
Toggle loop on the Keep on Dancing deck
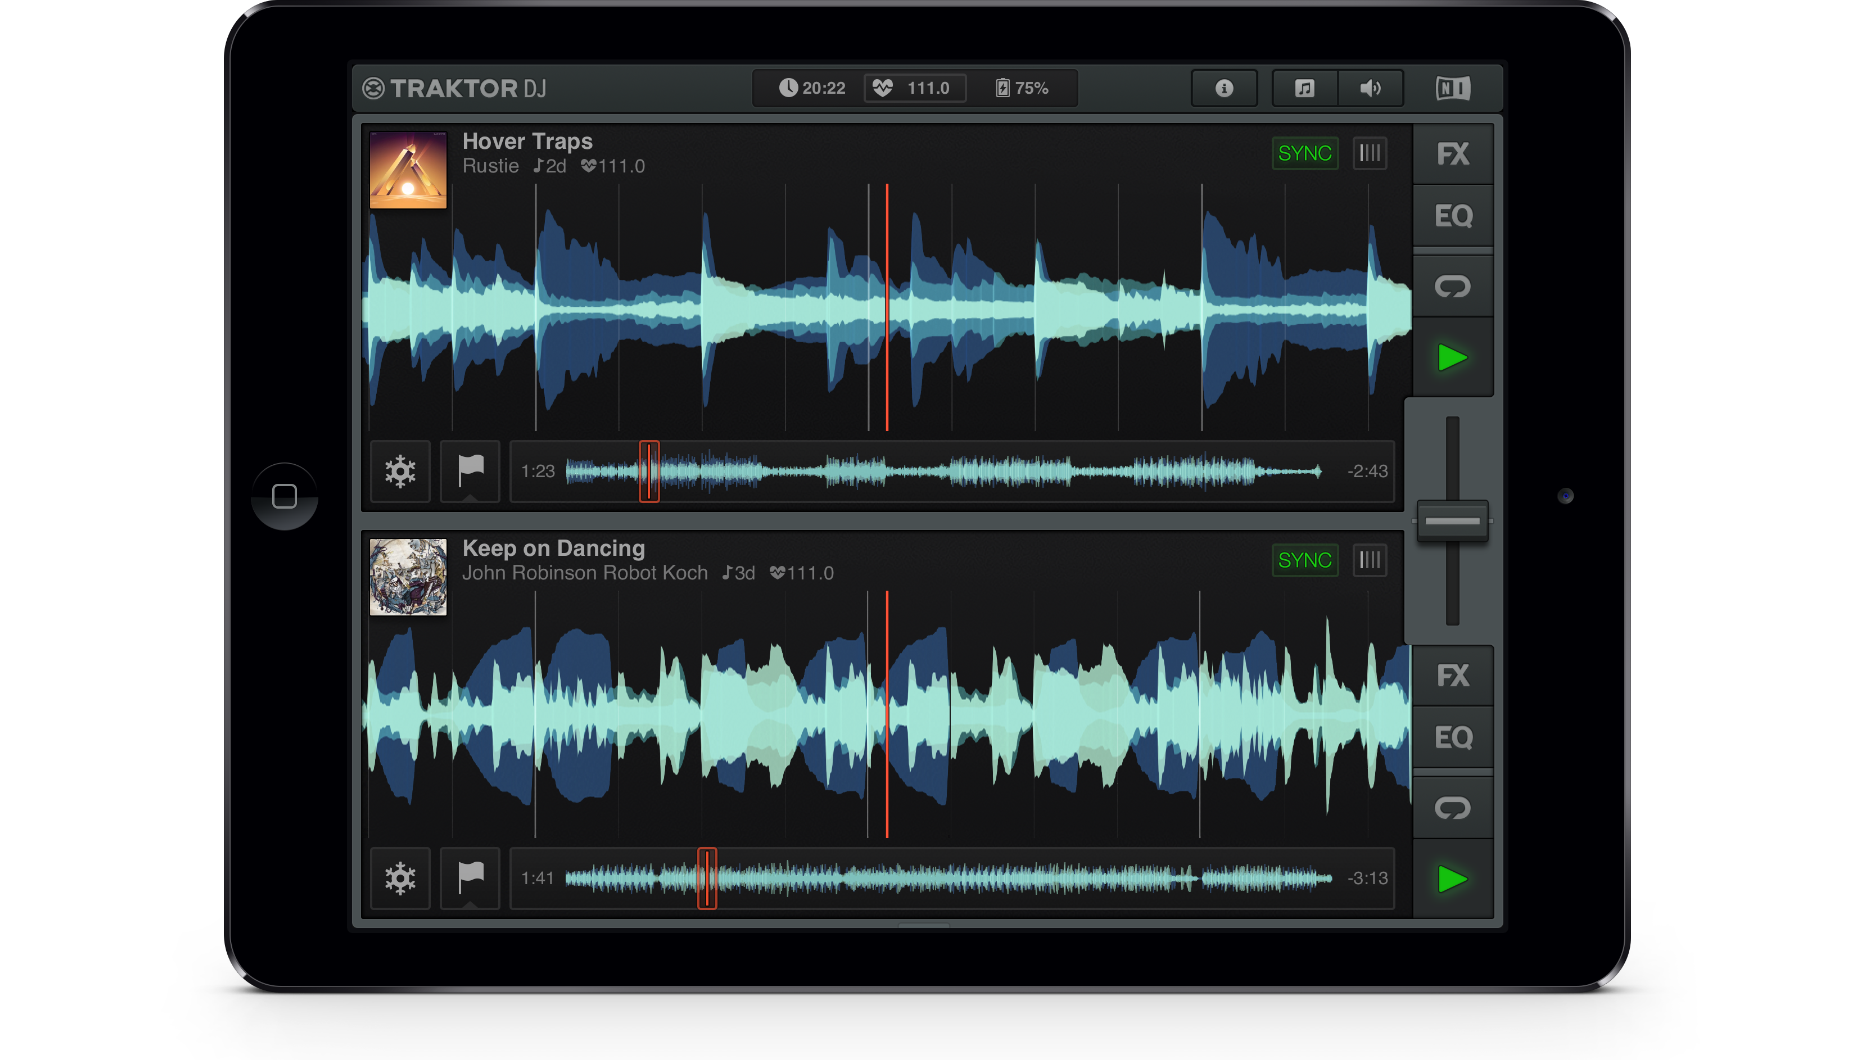pyautogui.click(x=1452, y=808)
